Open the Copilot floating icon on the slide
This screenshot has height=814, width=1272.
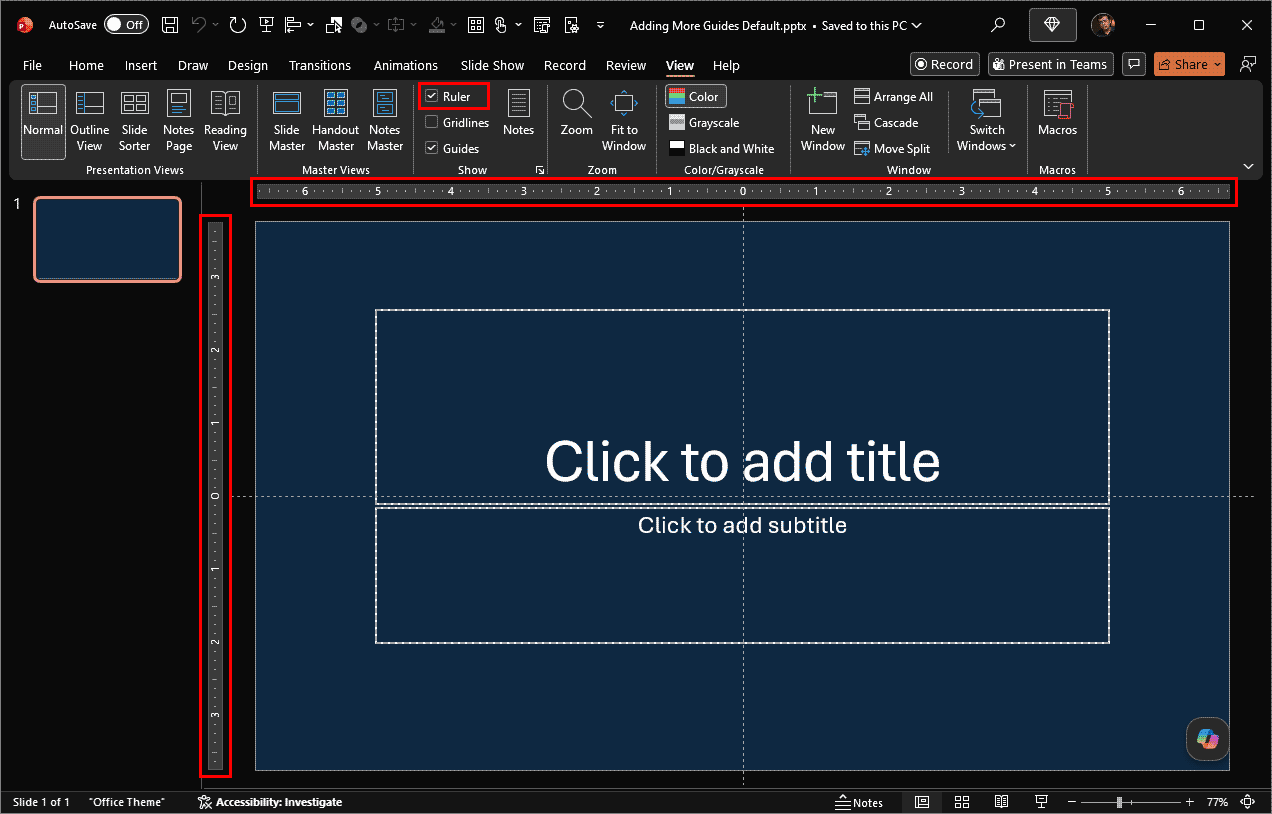1207,739
